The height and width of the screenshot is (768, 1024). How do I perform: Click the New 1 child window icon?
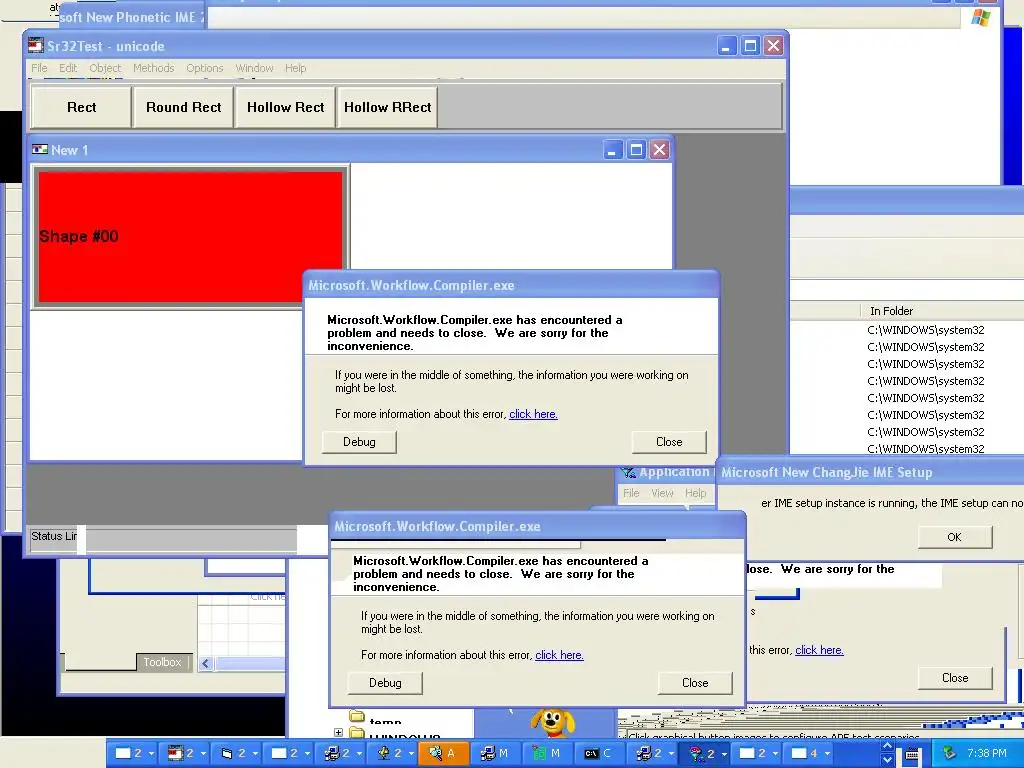[40, 150]
